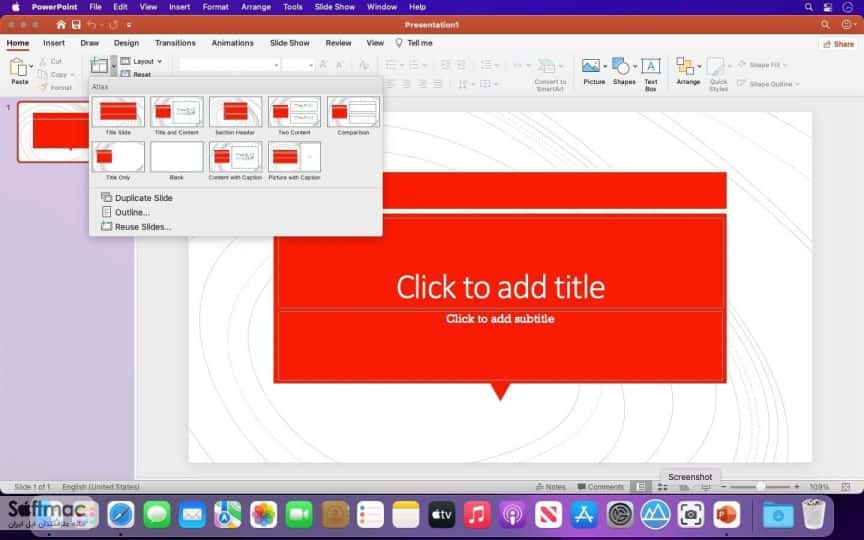Click the Reset slide icon

[126, 74]
